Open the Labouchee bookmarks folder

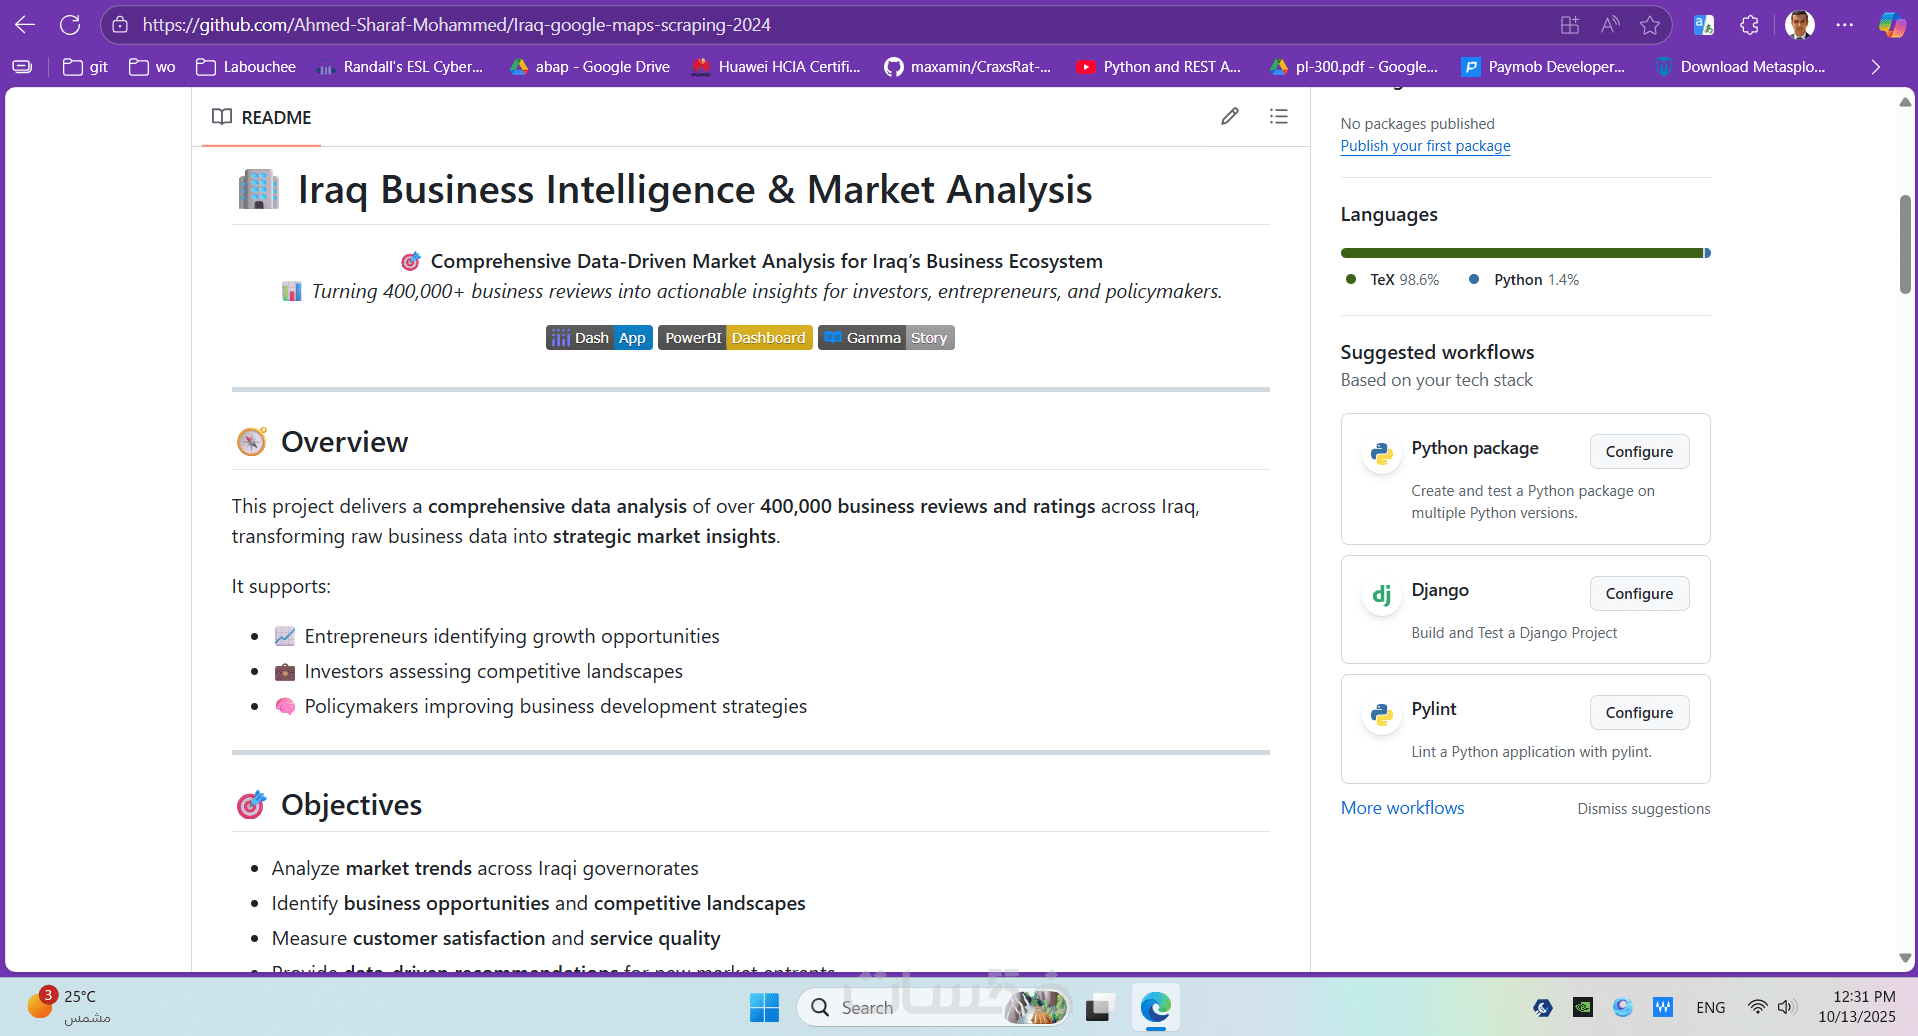pos(246,67)
